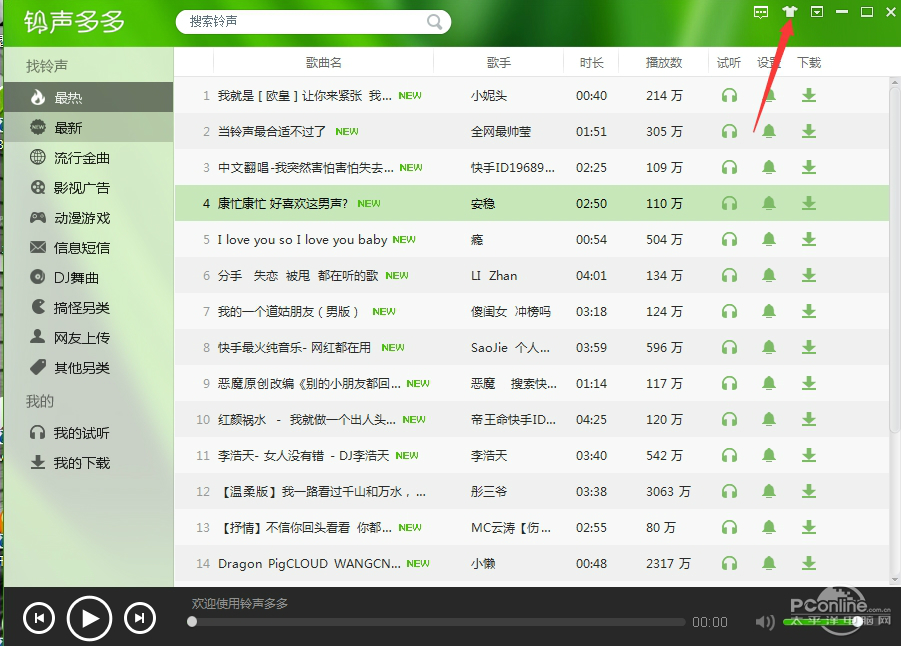This screenshot has height=646, width=901.
Task: Download 当铃声最合适不过了
Action: (809, 132)
